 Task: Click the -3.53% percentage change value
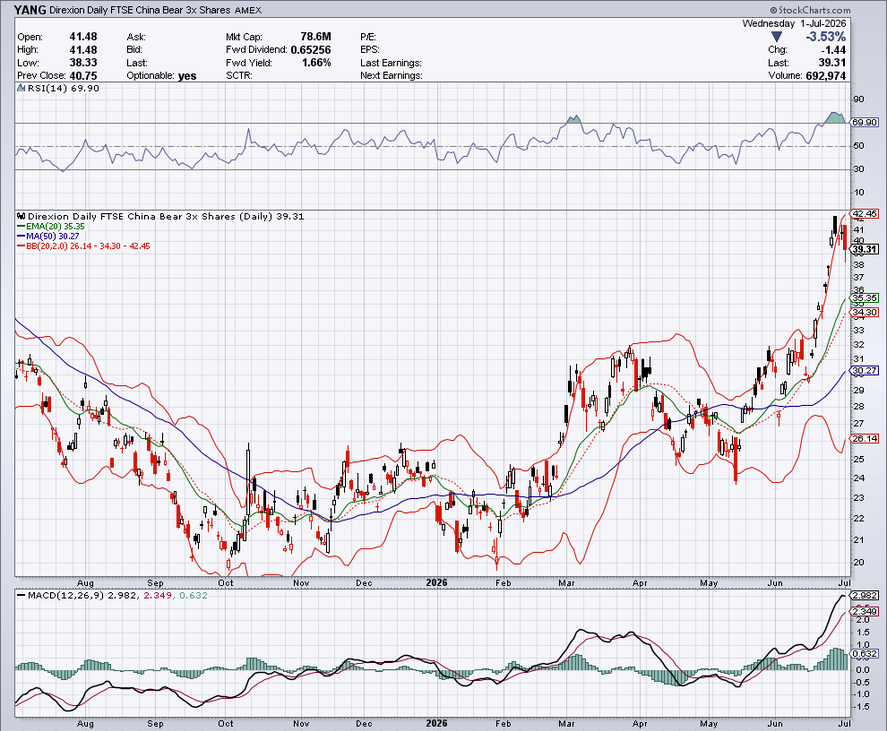(x=826, y=37)
